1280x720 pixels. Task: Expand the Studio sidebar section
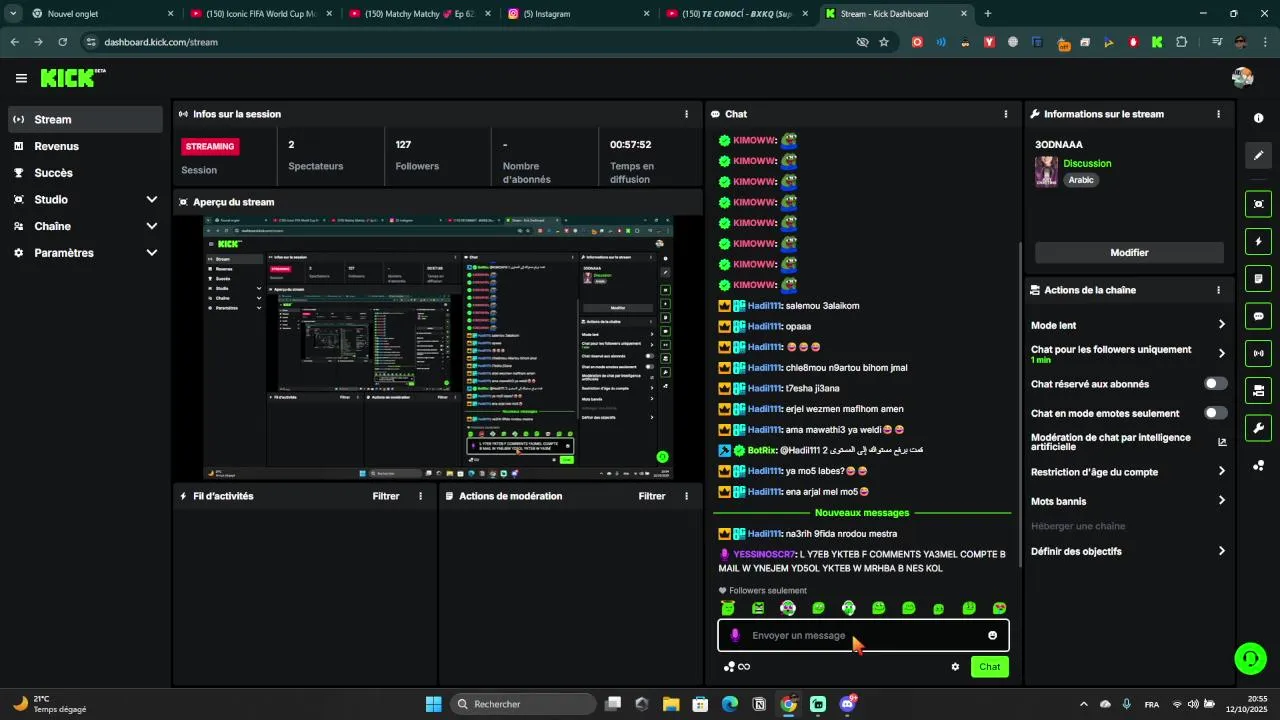tap(85, 199)
